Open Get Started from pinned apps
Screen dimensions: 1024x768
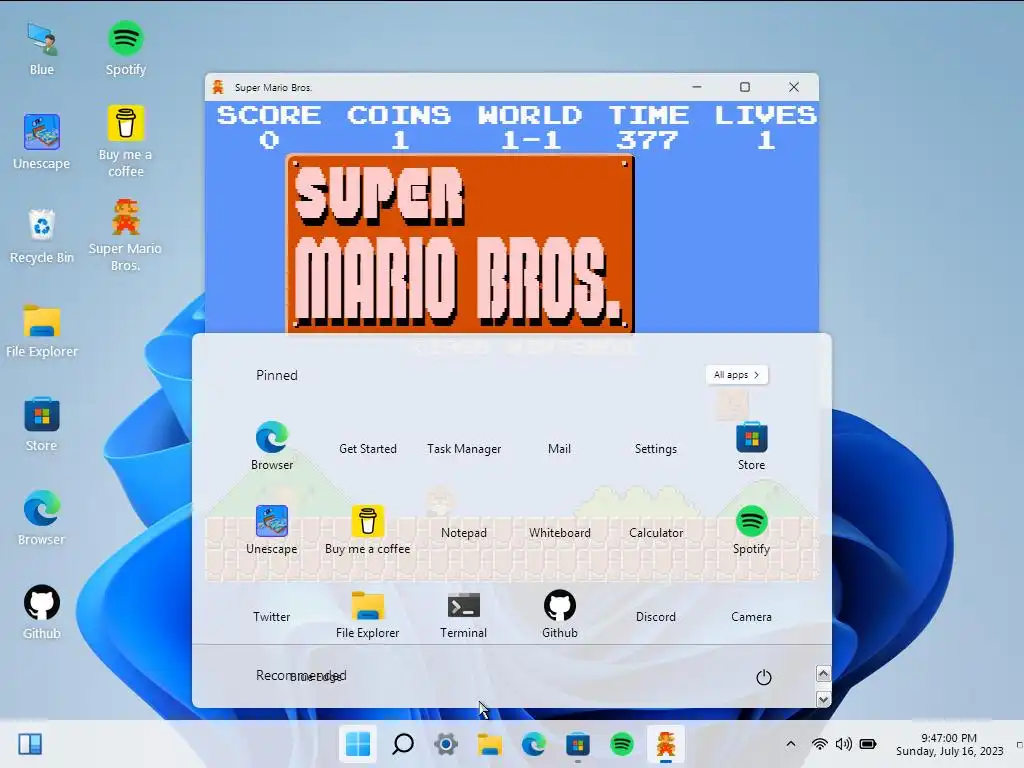[368, 449]
